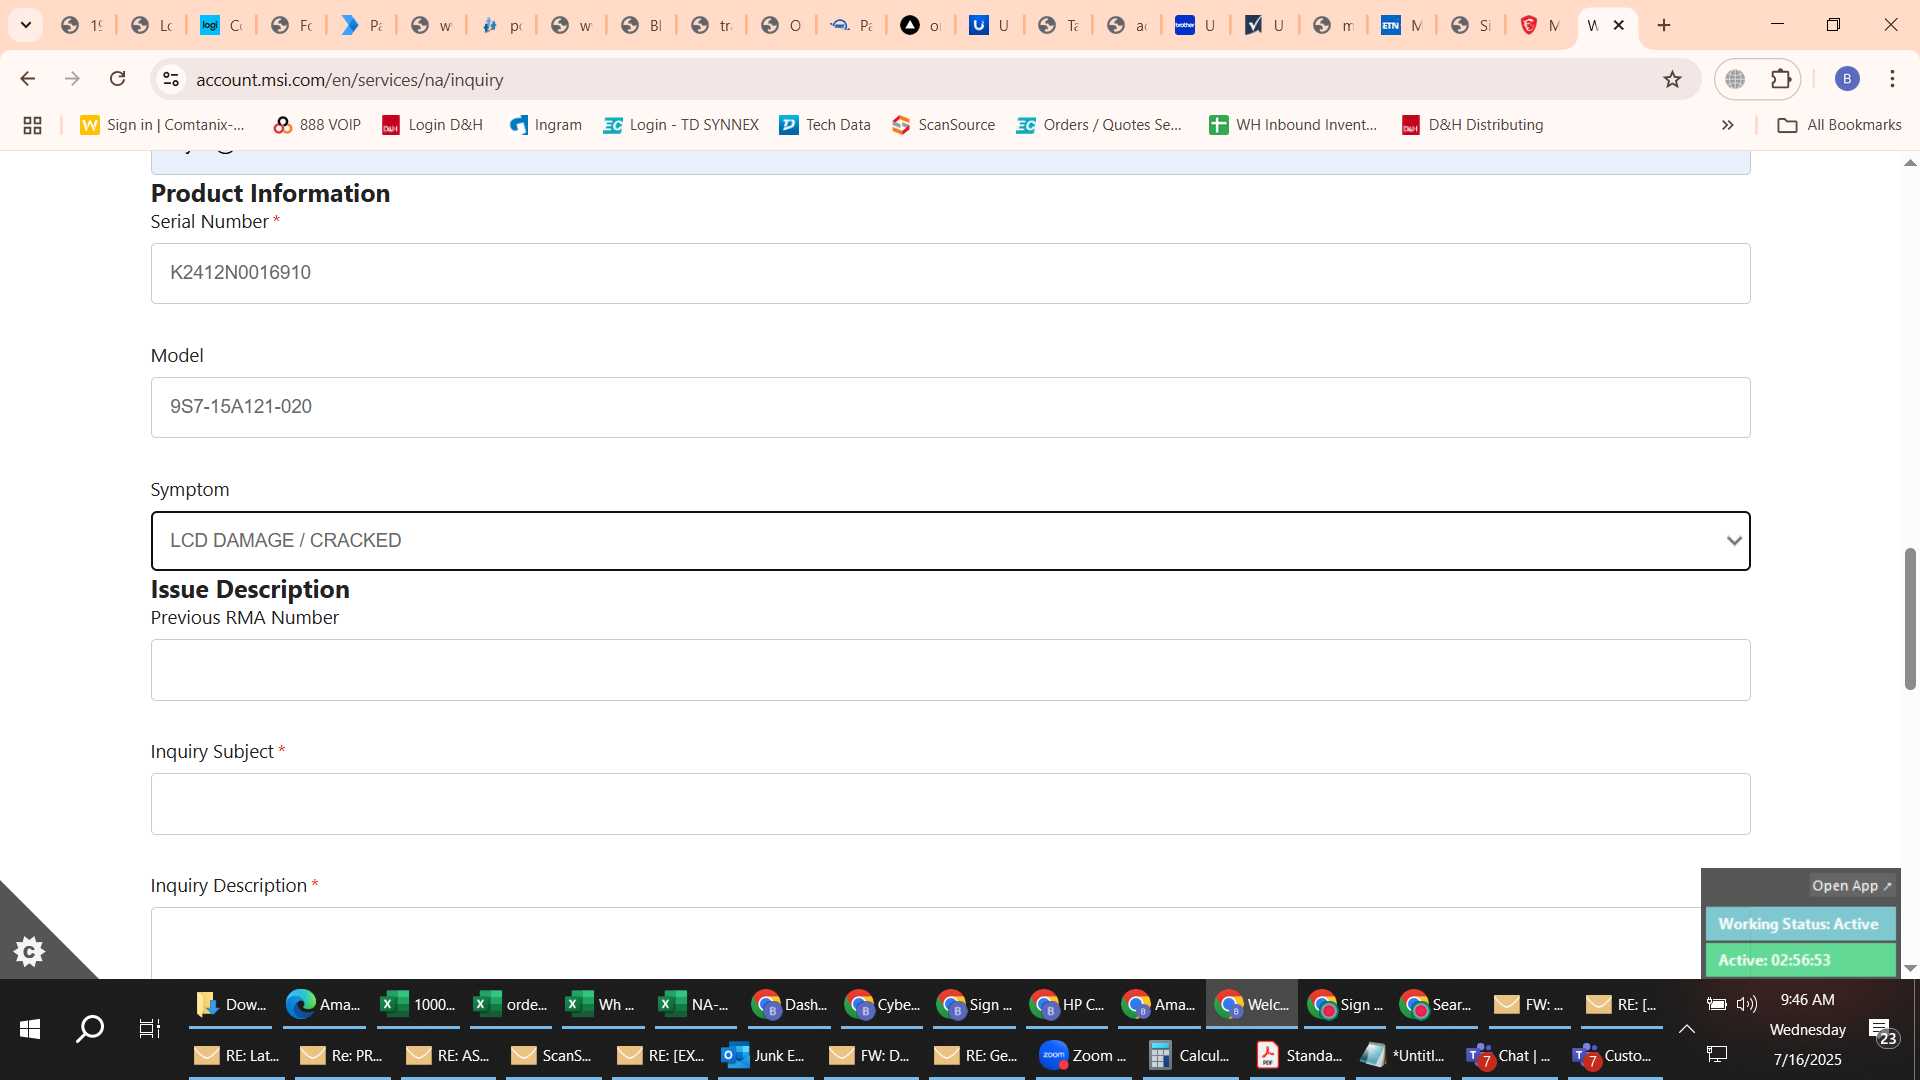1920x1080 pixels.
Task: Open Chrome three-dot menu
Action: [1892, 79]
